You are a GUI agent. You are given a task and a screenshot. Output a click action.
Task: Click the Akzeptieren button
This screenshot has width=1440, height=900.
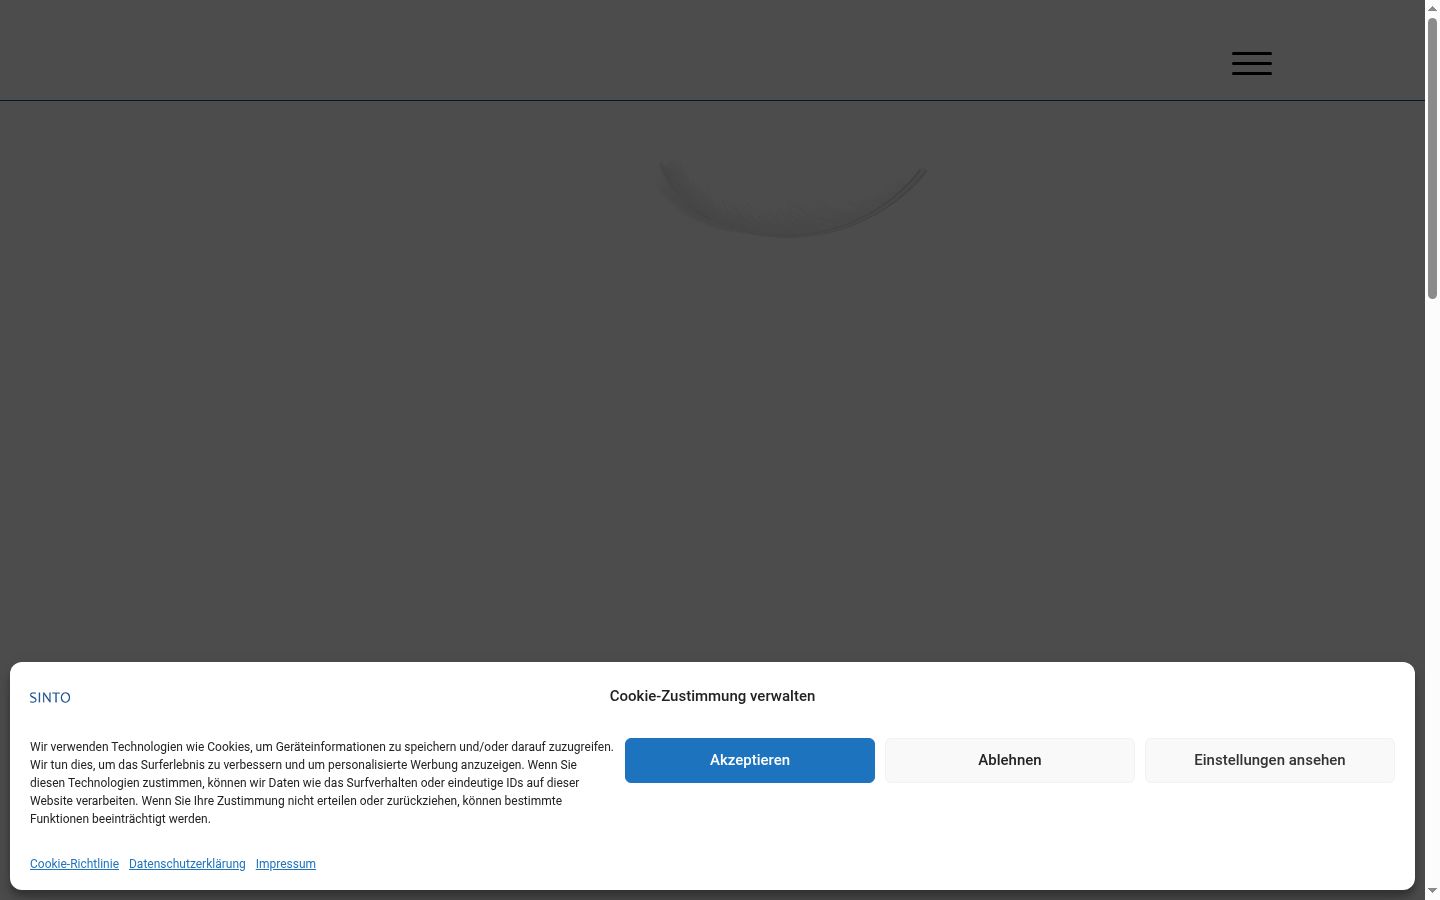point(750,760)
